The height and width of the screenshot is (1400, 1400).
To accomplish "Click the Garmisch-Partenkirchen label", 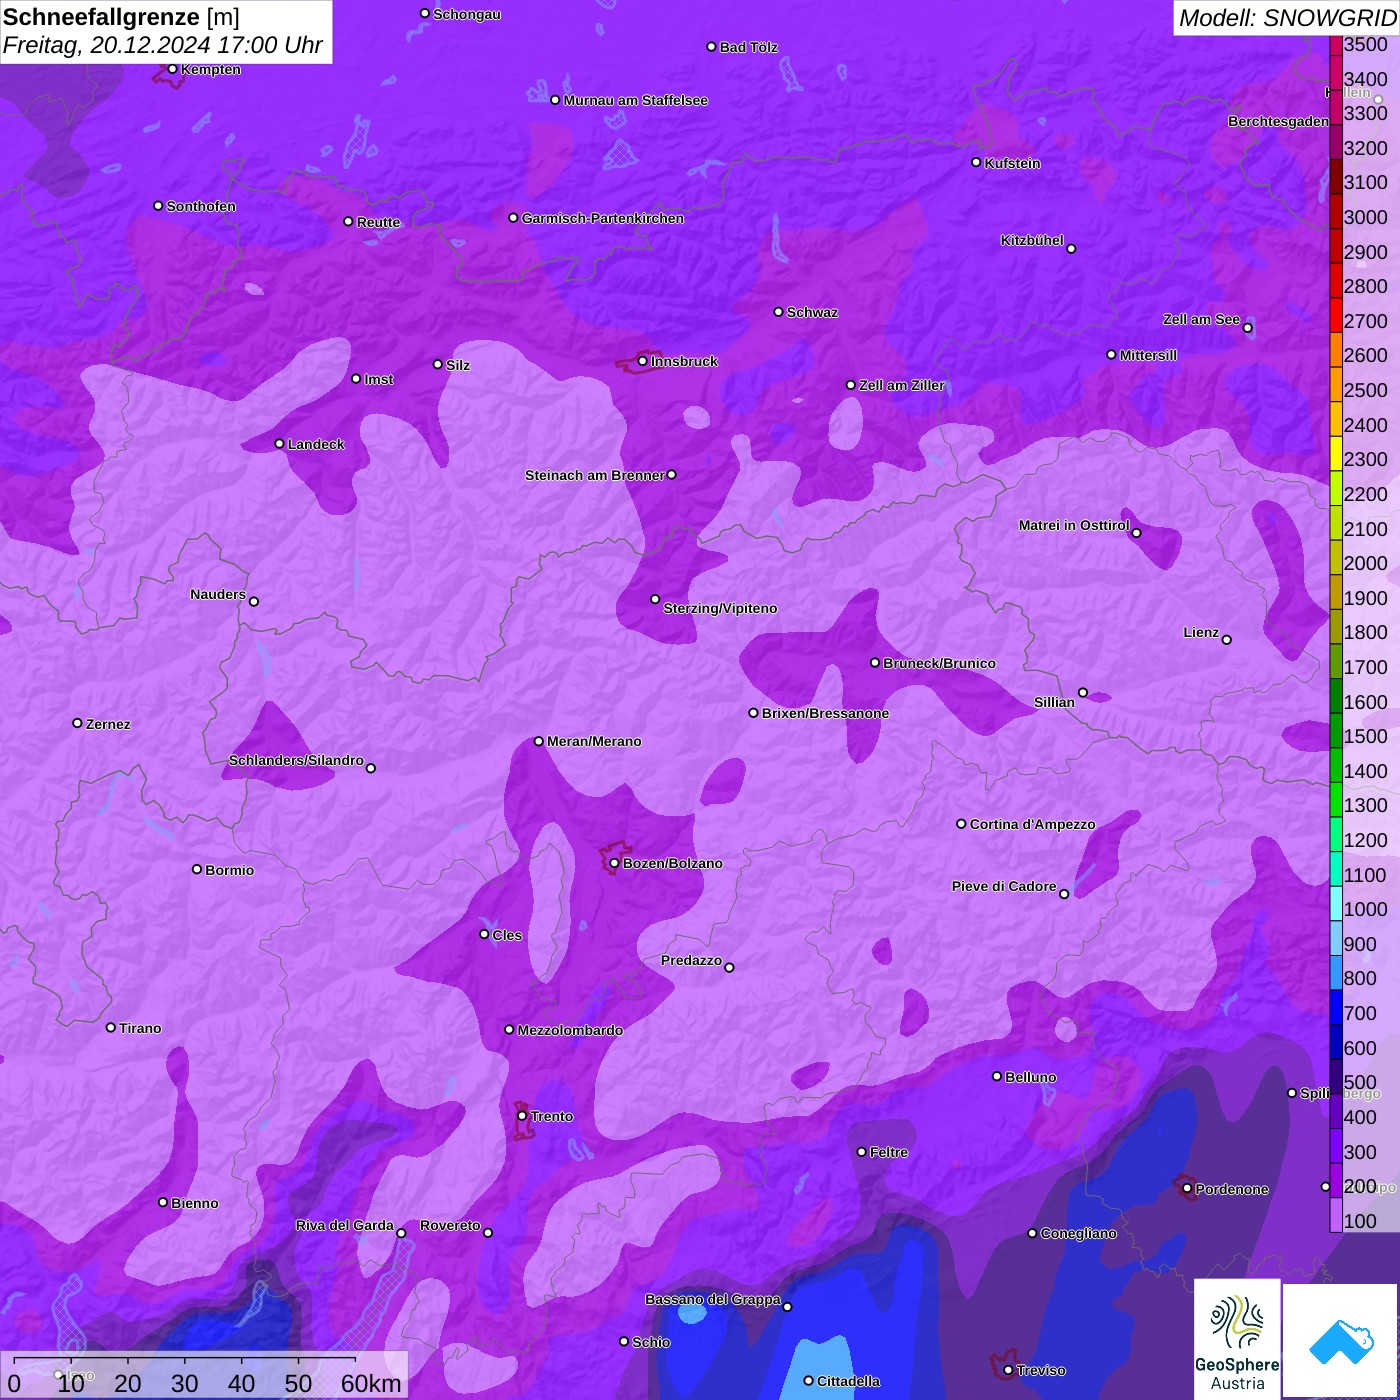I will (x=603, y=218).
